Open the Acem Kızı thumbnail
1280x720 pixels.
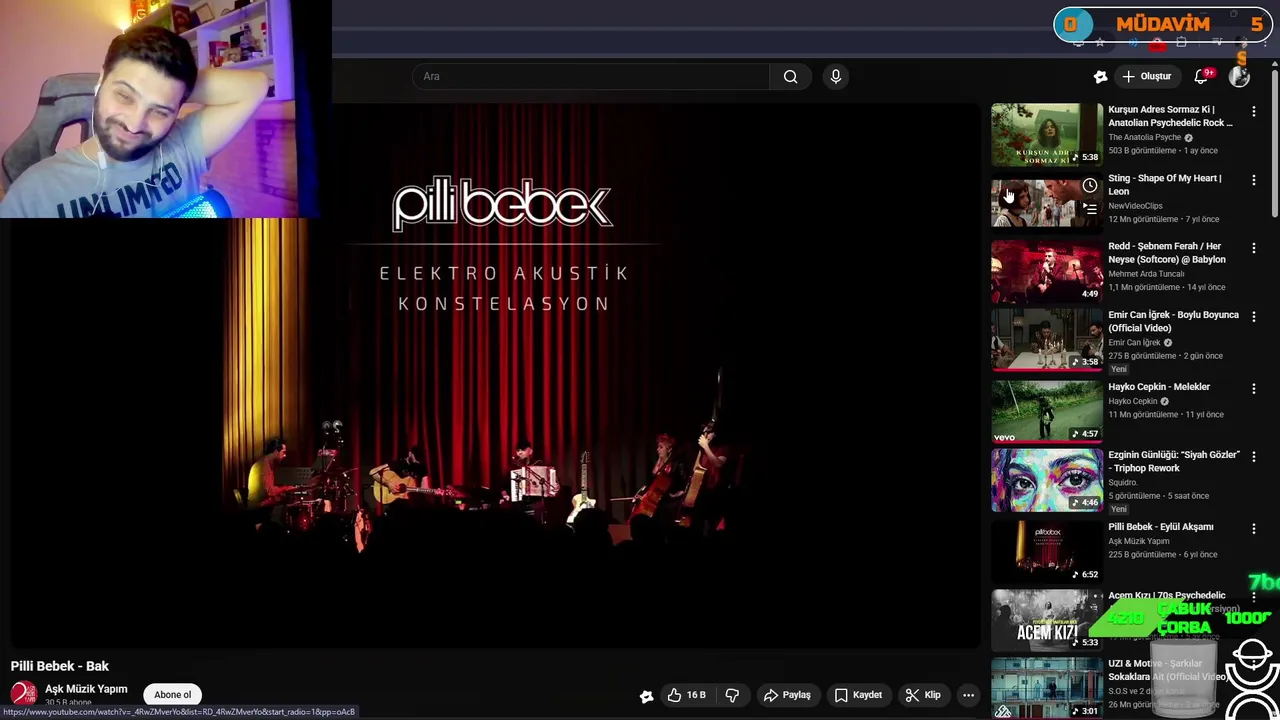point(1046,620)
